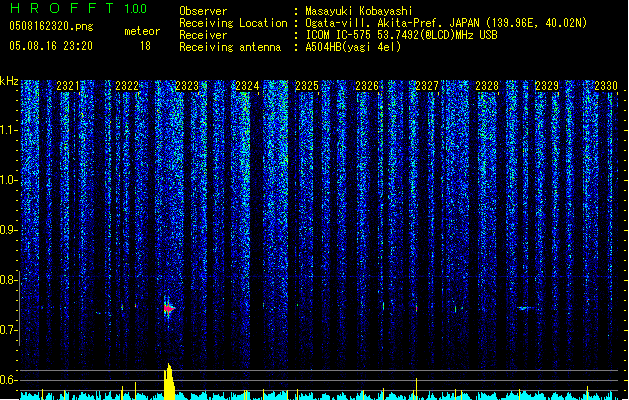Click the 2329 time marker

click(547, 86)
